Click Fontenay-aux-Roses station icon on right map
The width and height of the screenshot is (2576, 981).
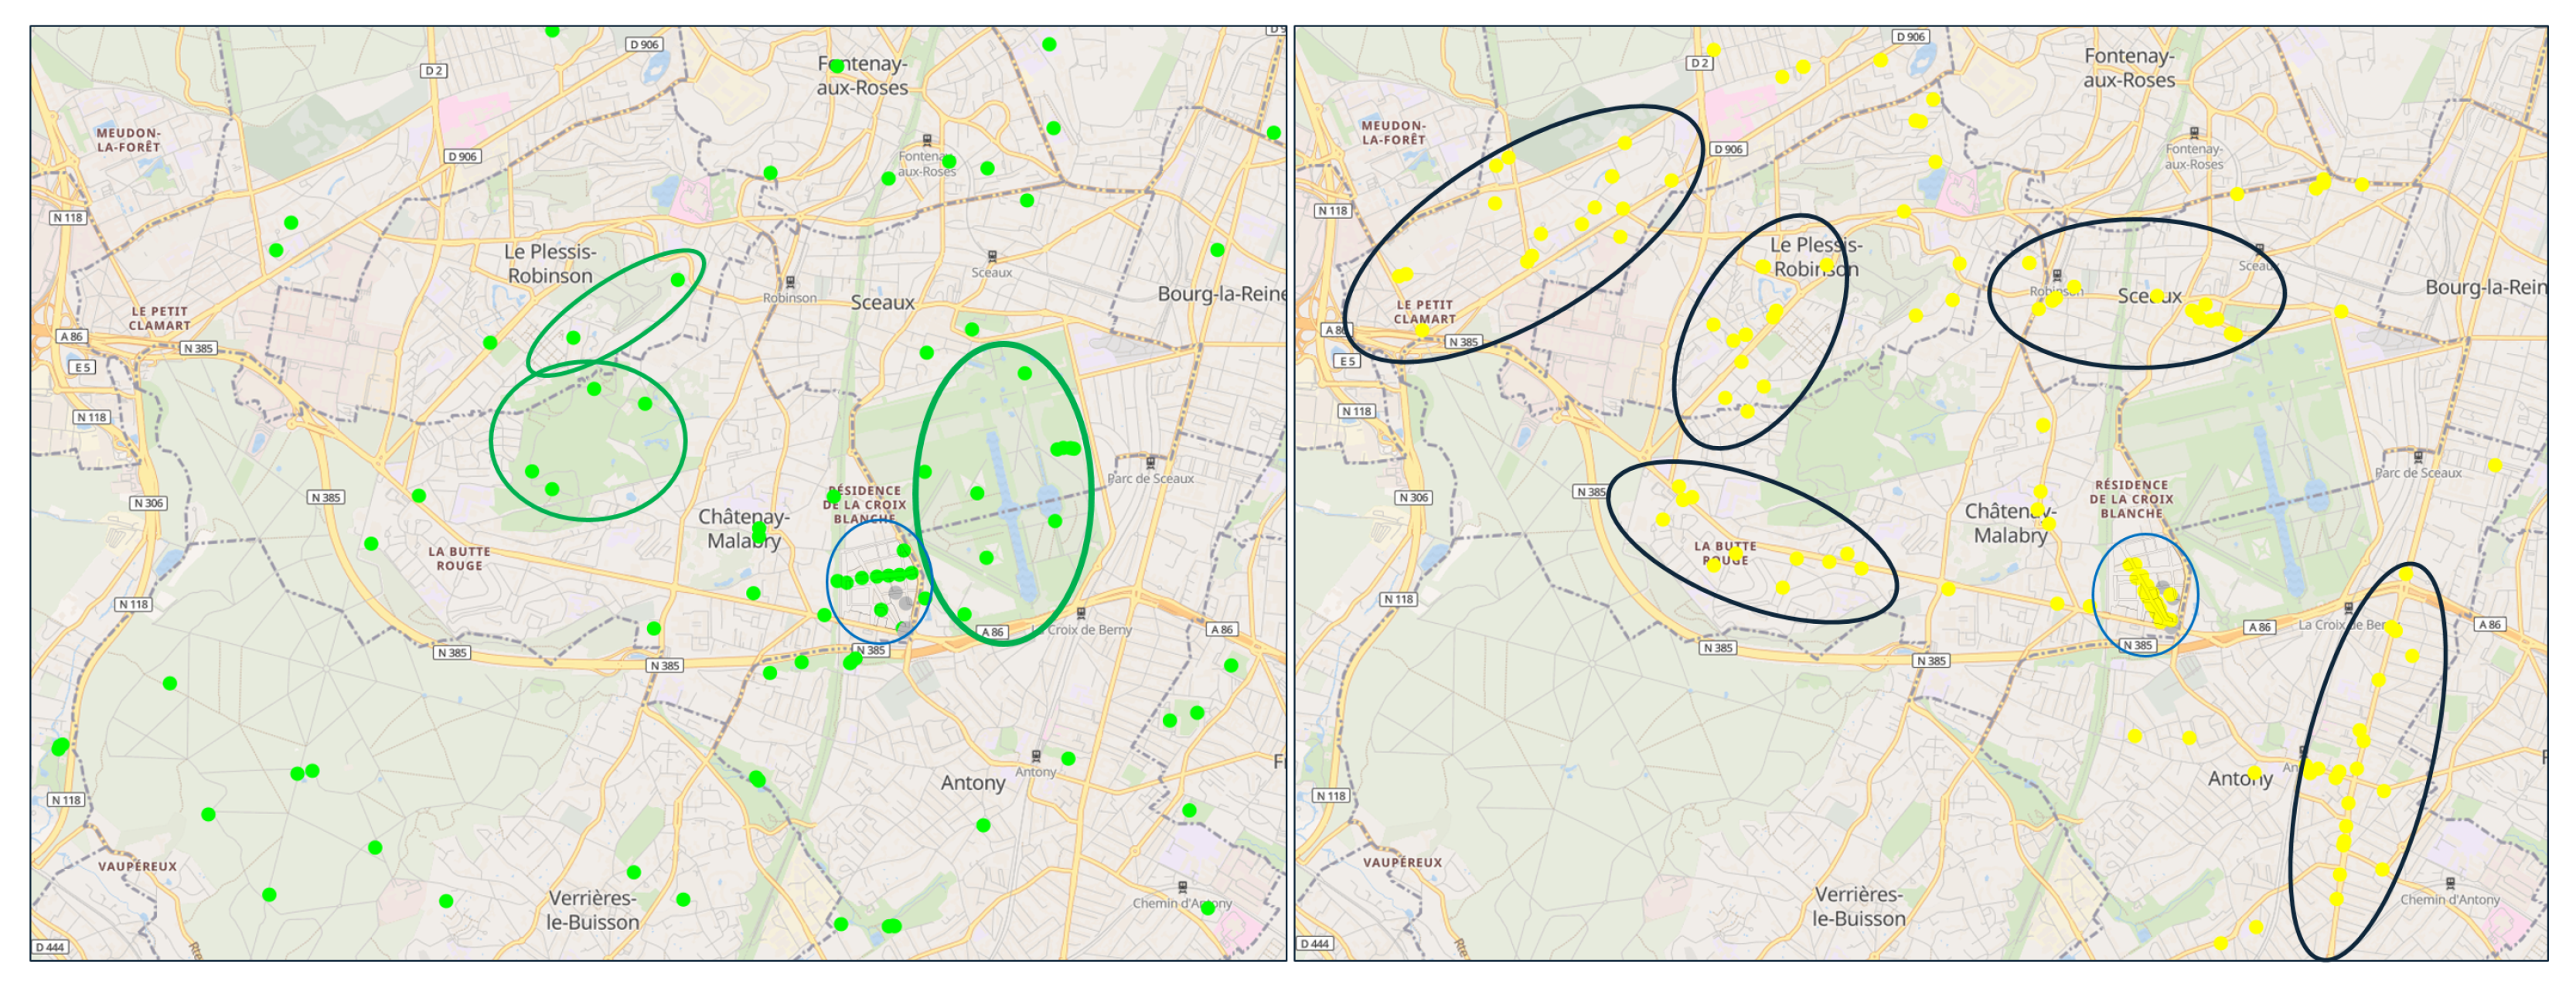[2194, 133]
